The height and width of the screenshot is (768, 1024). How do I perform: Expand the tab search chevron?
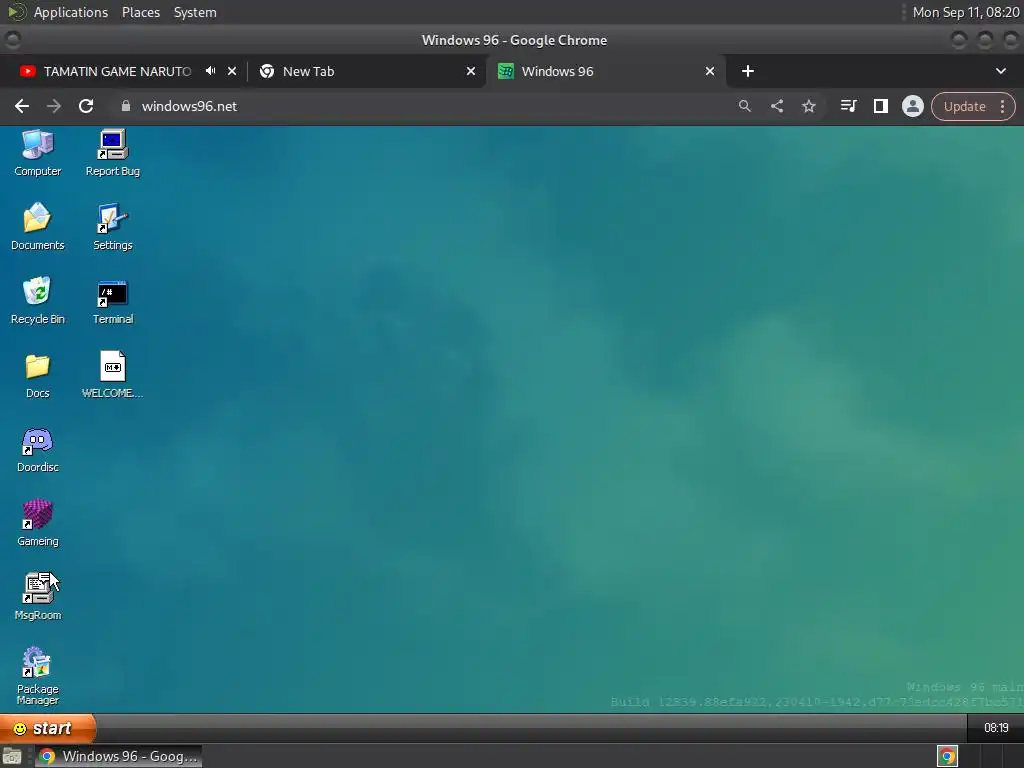click(x=1000, y=71)
